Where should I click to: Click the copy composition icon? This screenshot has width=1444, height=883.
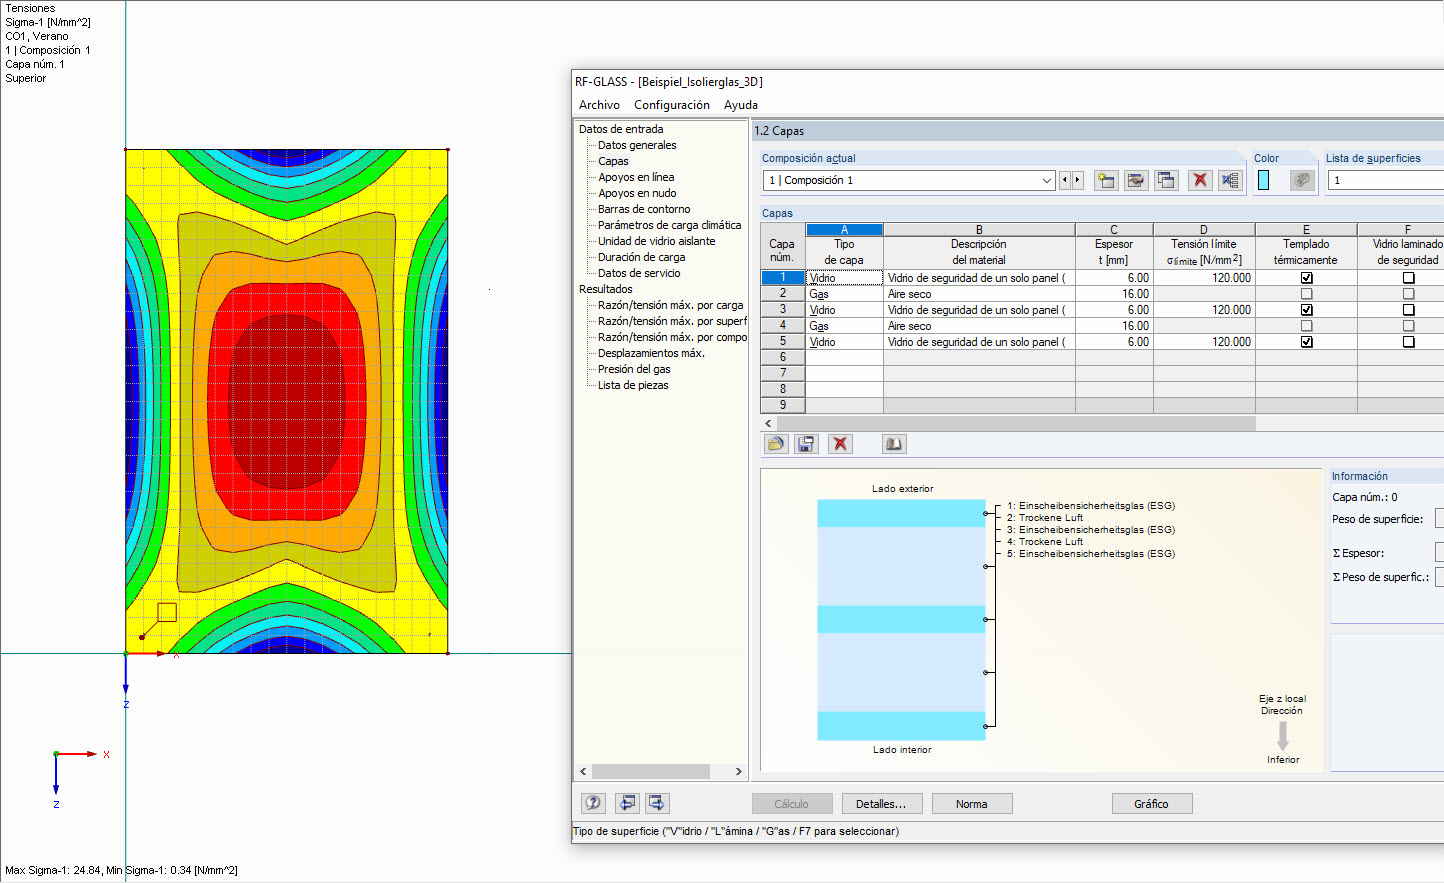pos(1166,180)
